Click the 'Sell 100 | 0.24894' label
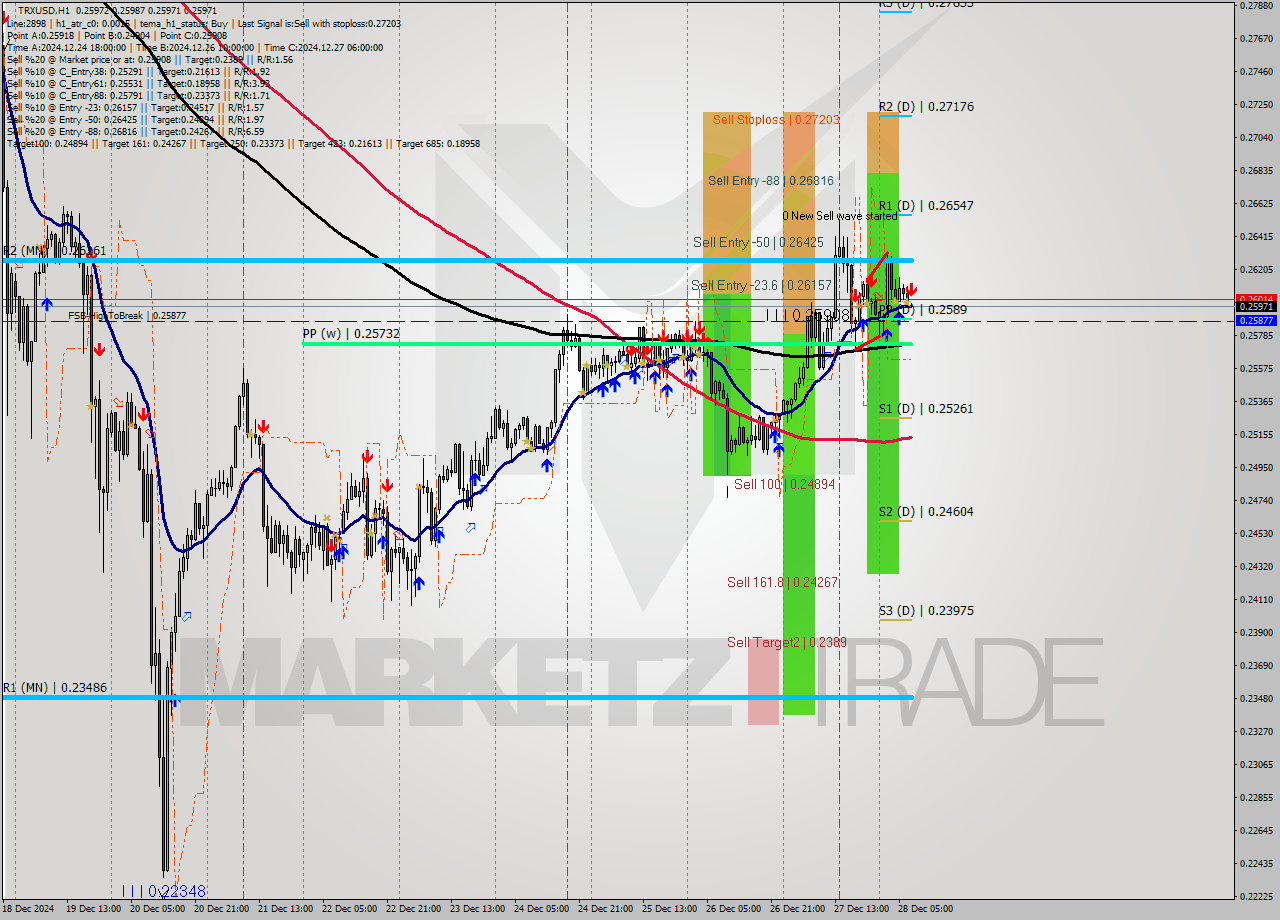Image resolution: width=1280 pixels, height=920 pixels. coord(785,484)
